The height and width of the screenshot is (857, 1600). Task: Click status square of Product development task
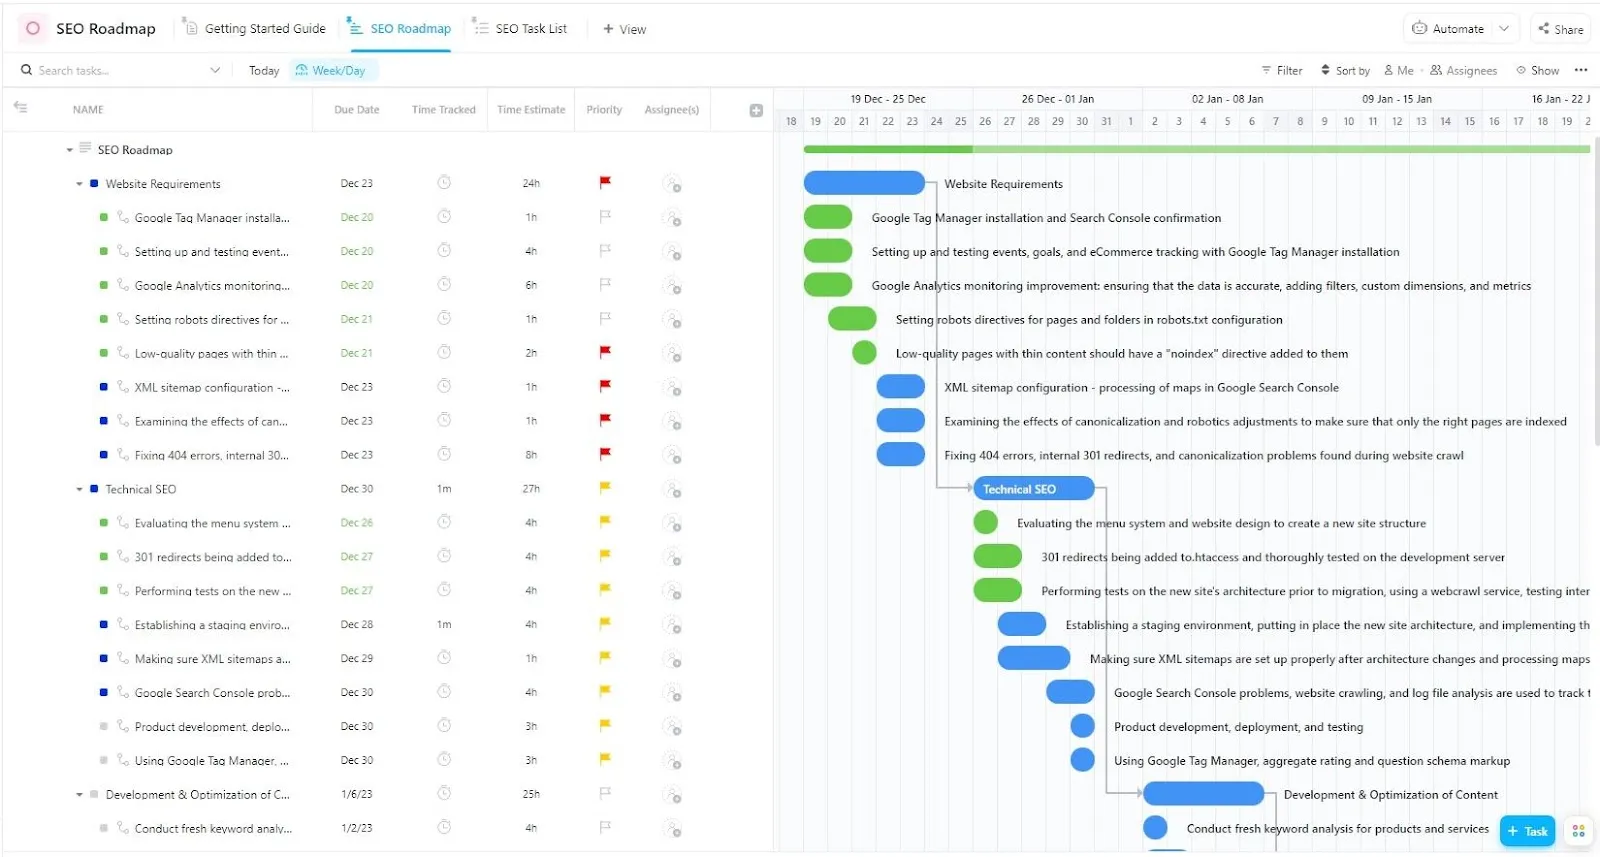click(x=104, y=726)
